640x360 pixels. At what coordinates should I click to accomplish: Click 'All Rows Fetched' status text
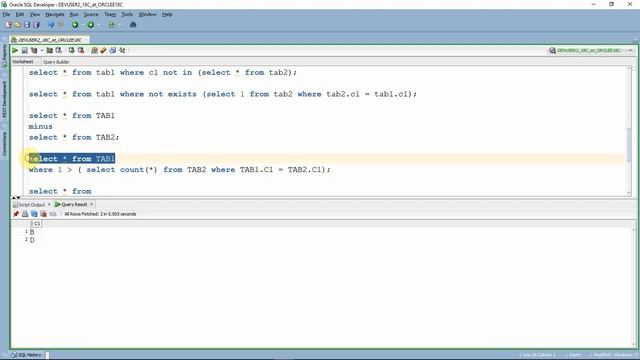pyautogui.click(x=100, y=214)
